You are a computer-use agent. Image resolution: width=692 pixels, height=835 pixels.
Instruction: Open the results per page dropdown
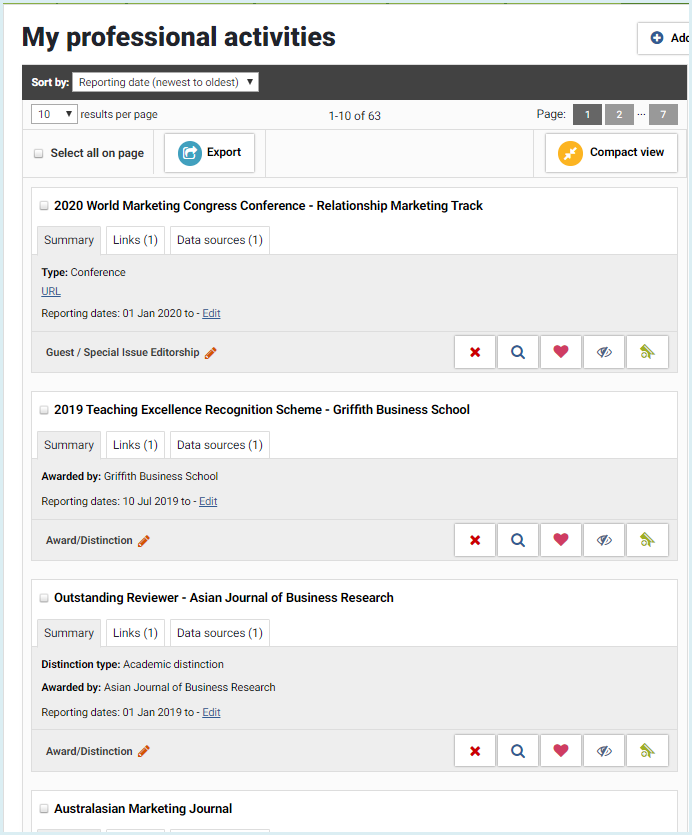pyautogui.click(x=54, y=114)
